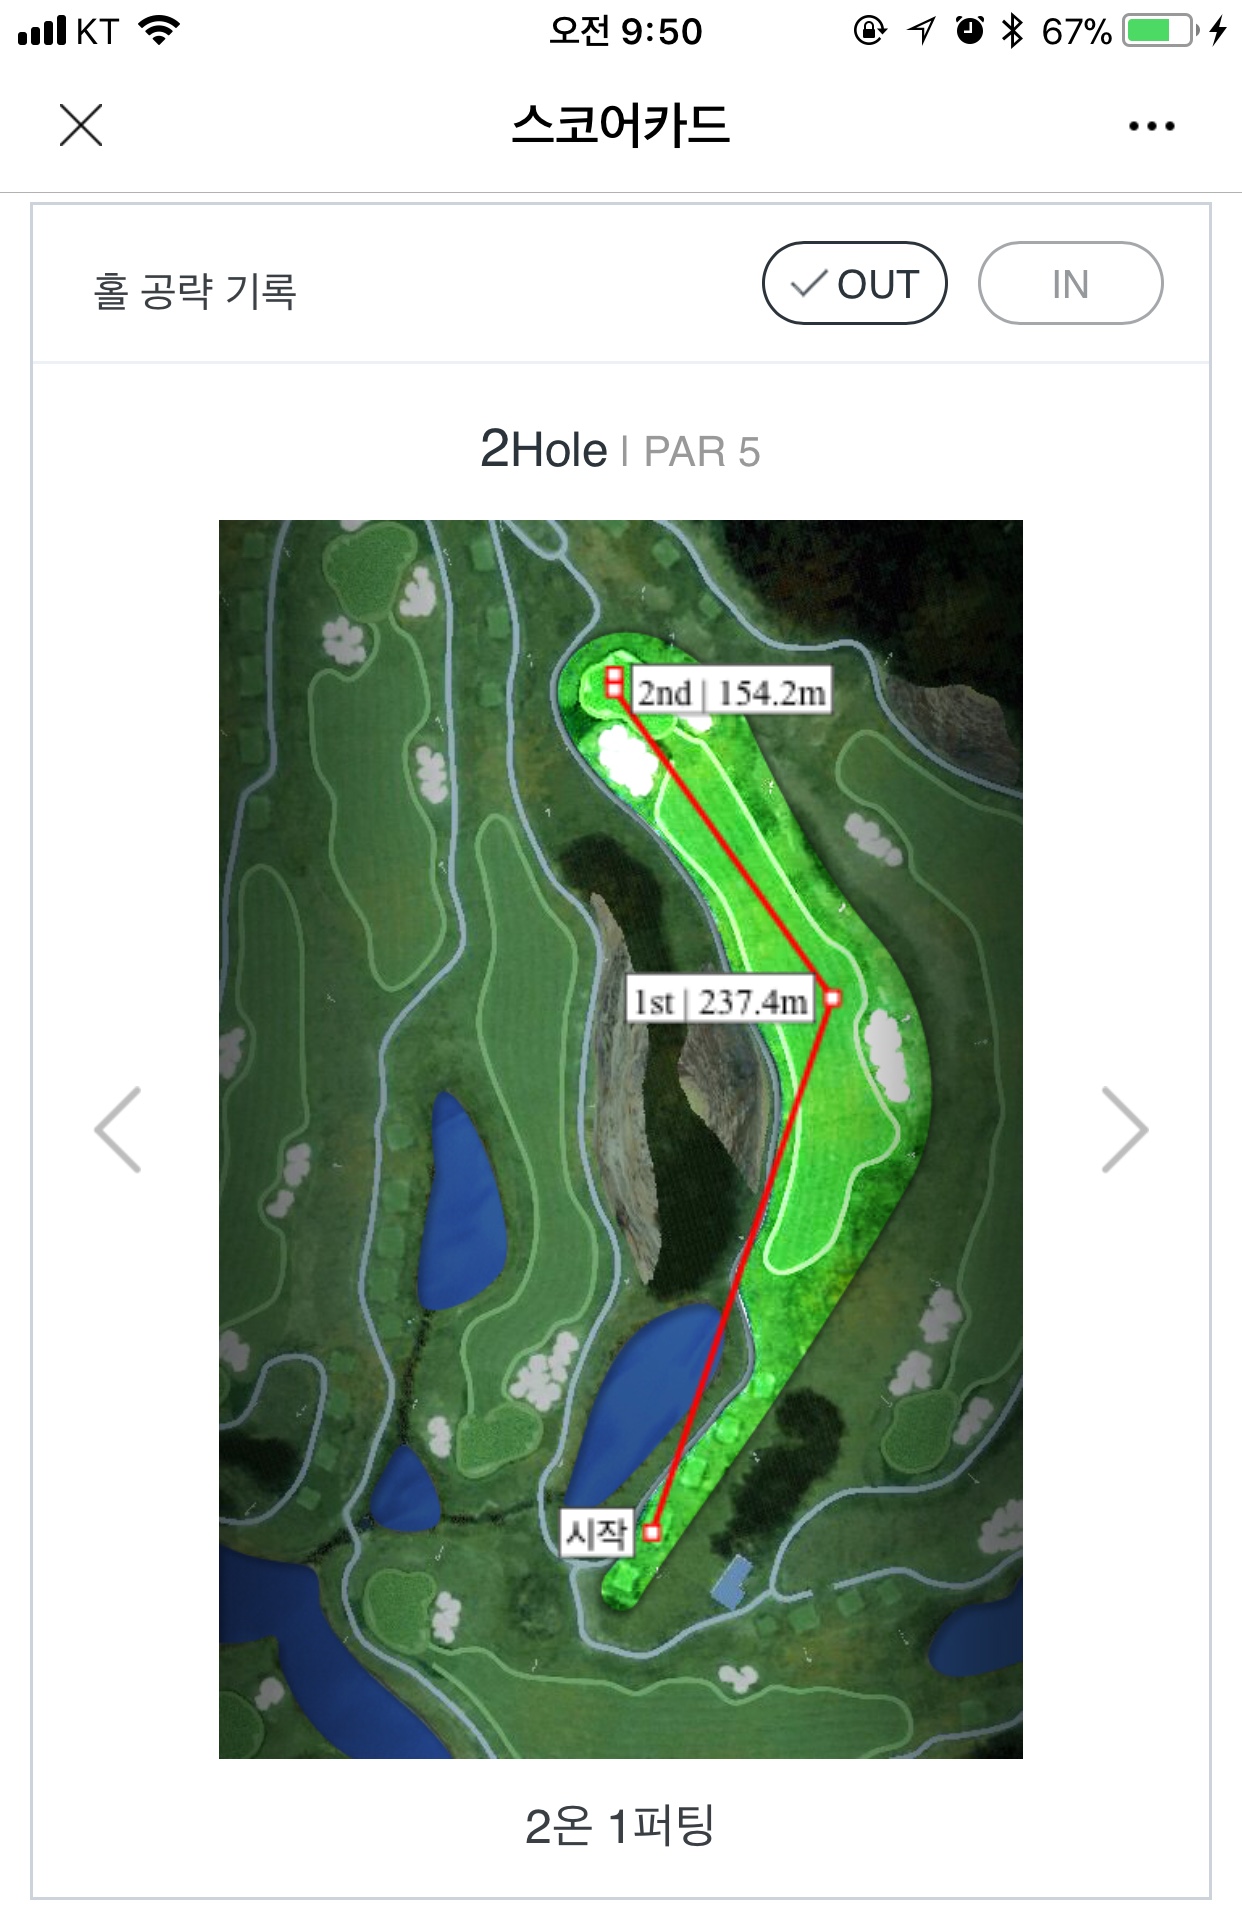Tap the alarm clock status icon
The width and height of the screenshot is (1242, 1914).
(969, 31)
